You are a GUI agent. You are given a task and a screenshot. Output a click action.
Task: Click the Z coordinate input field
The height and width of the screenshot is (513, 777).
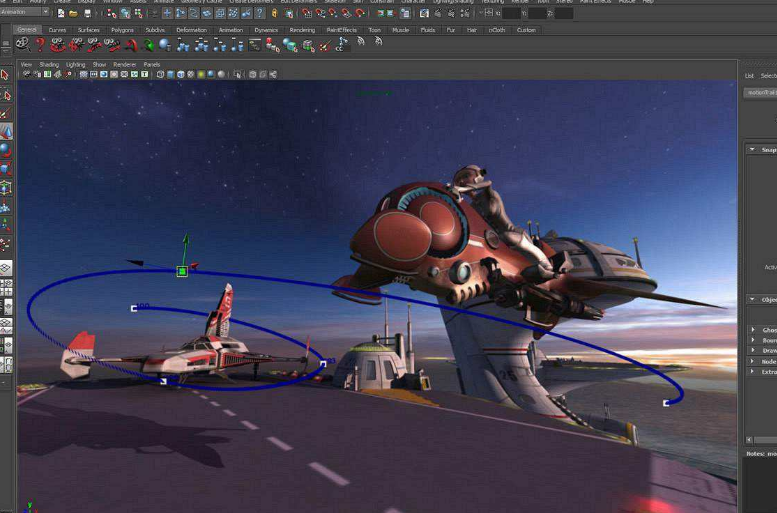coord(564,13)
